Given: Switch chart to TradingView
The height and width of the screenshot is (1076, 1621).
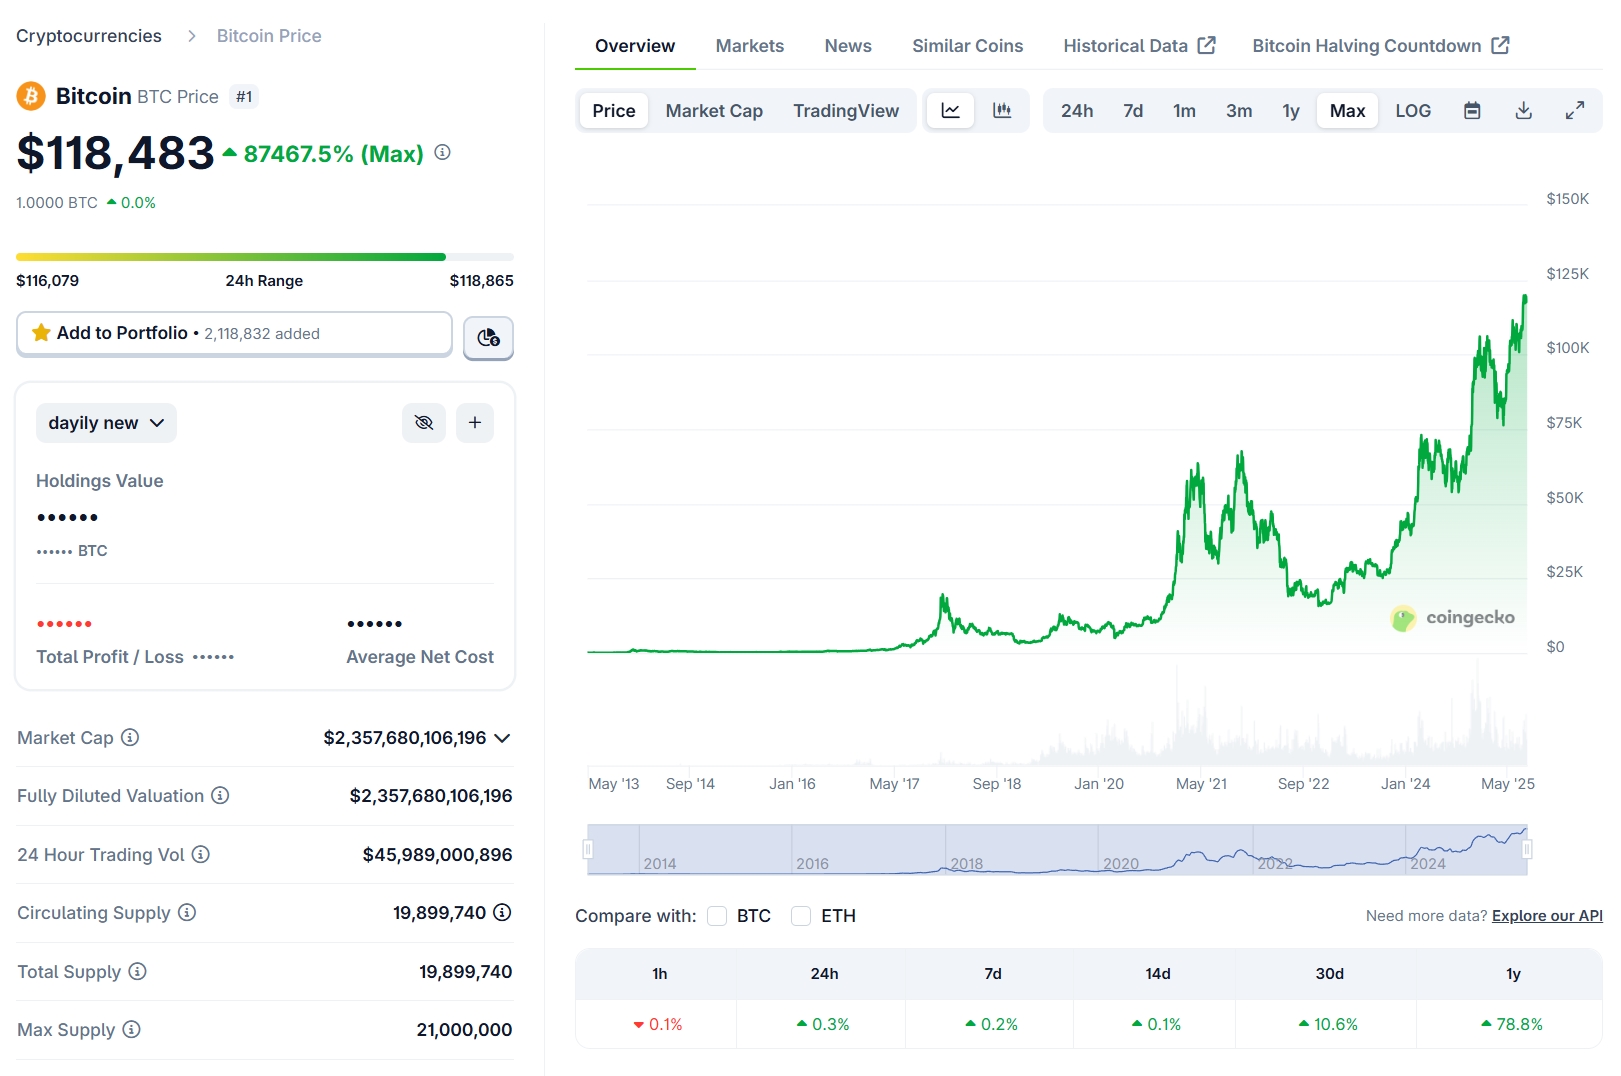Looking at the screenshot, I should [x=846, y=111].
